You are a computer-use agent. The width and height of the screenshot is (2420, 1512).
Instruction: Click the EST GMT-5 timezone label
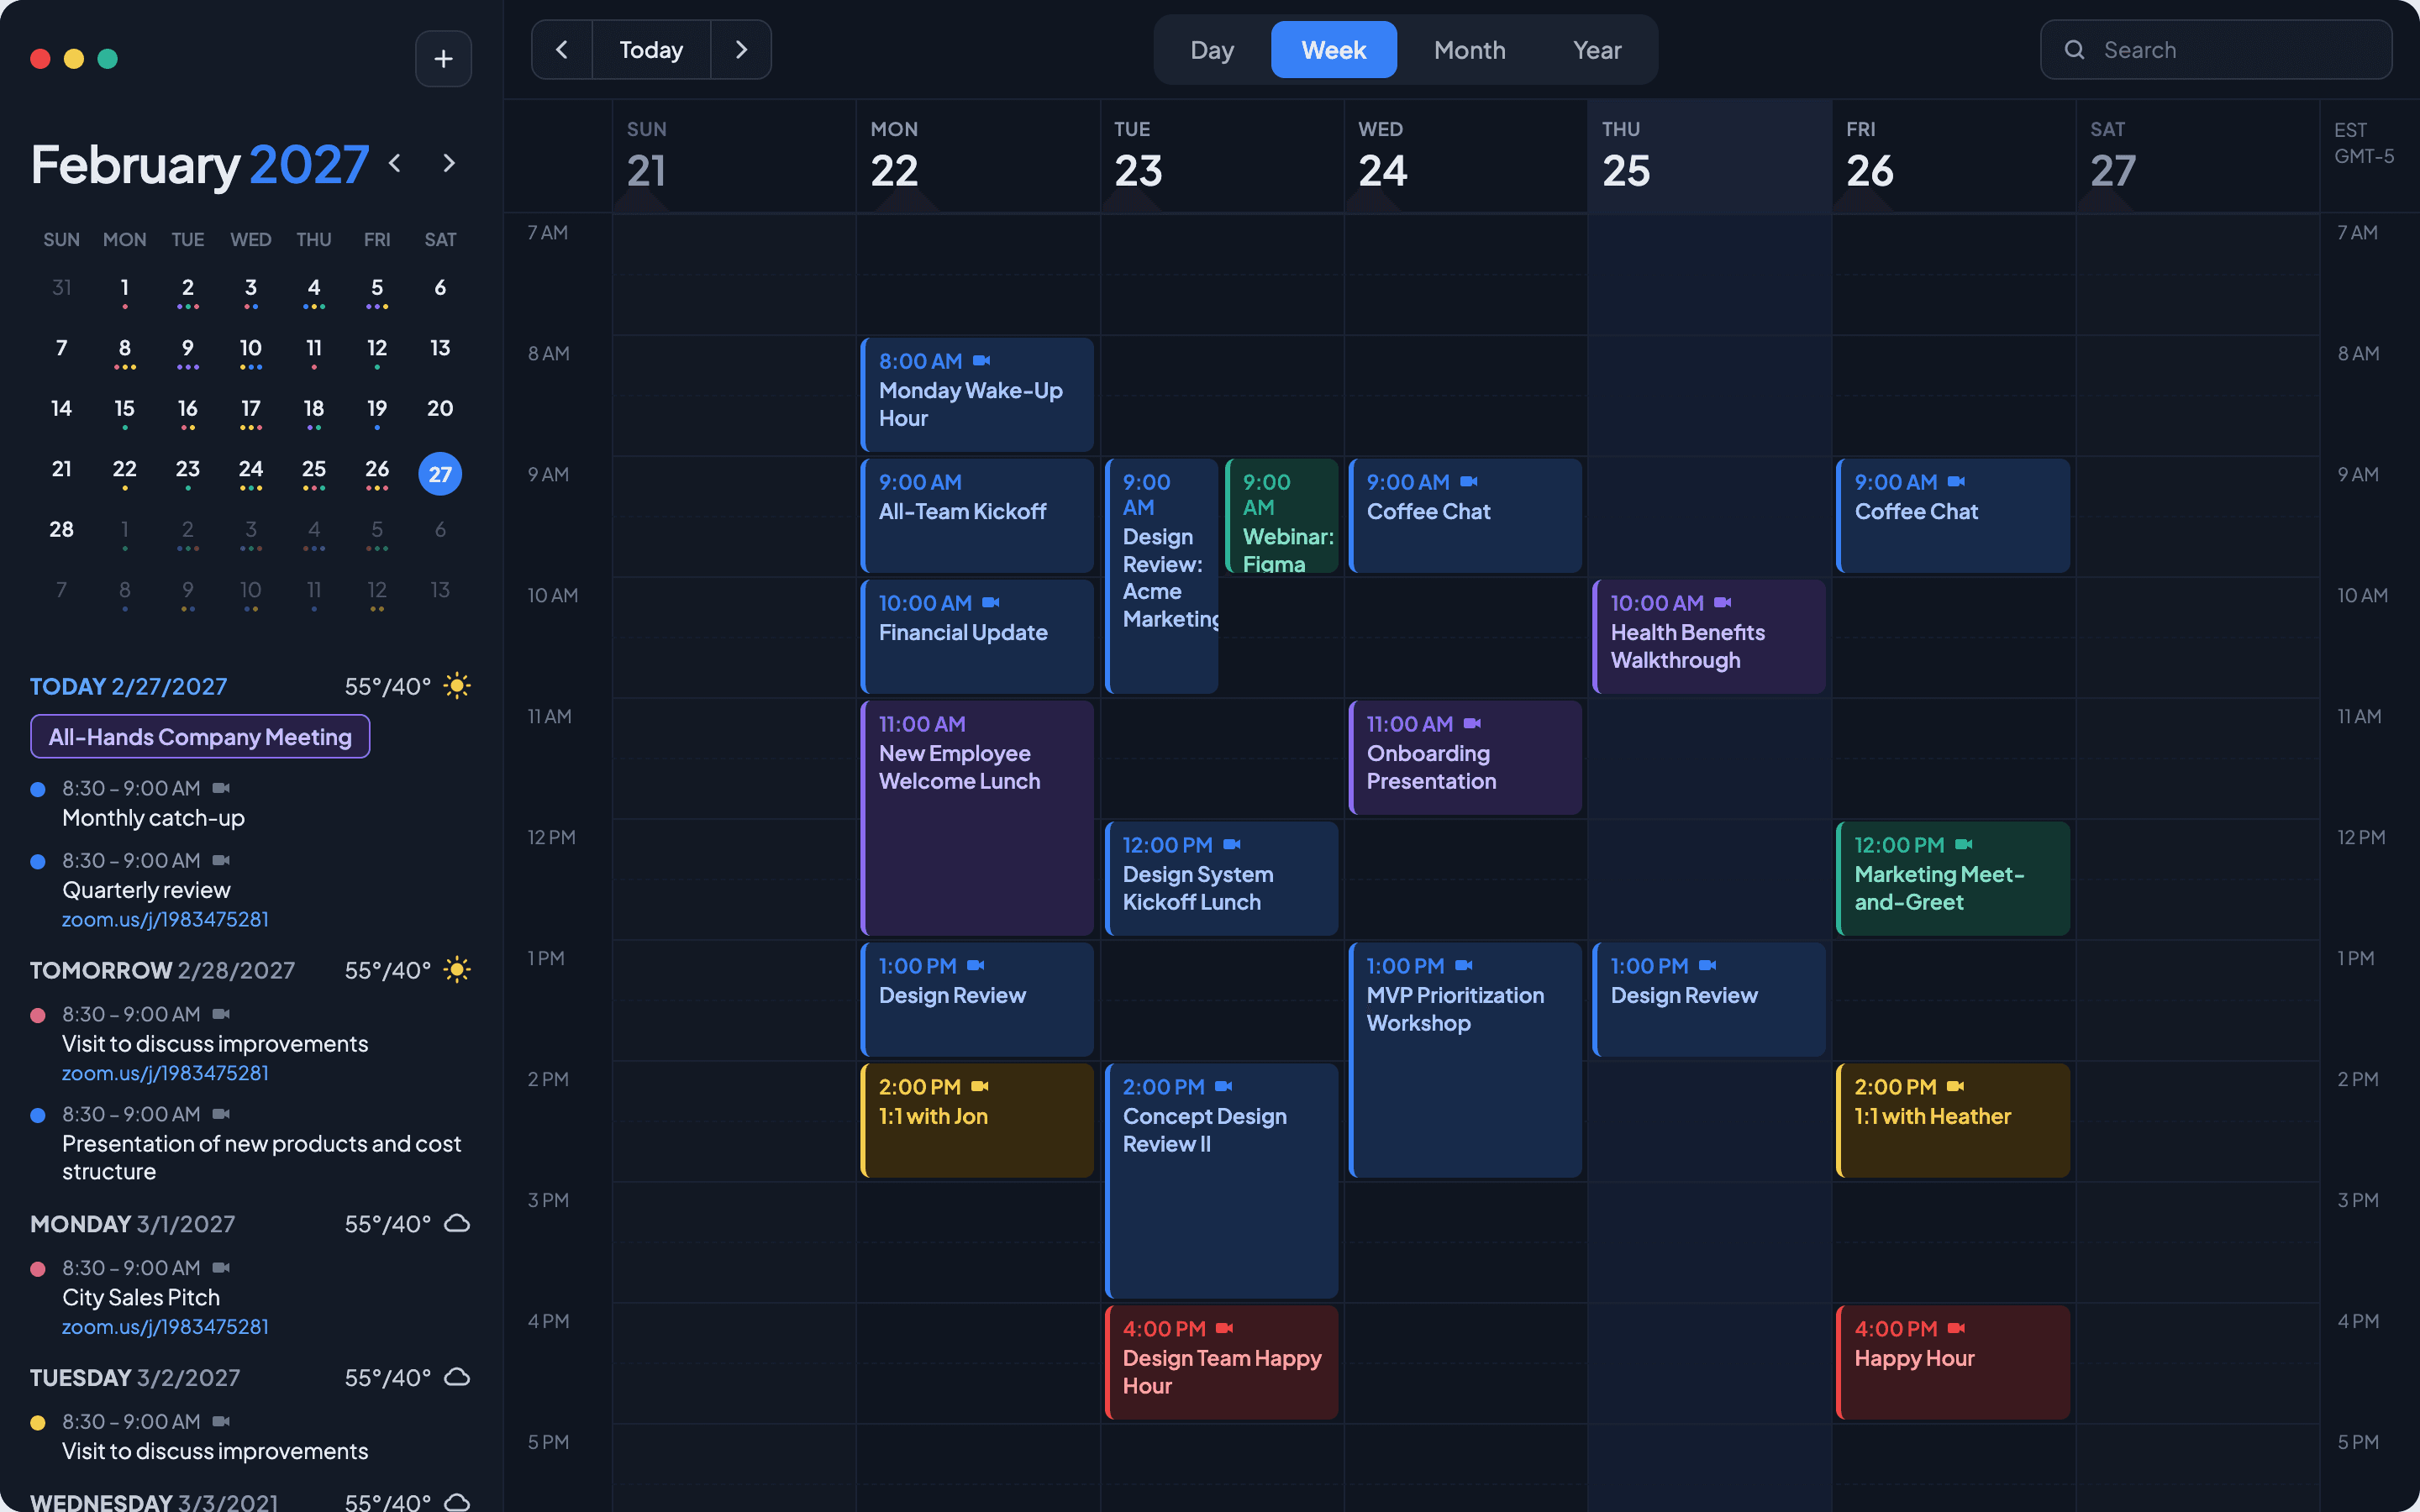[2364, 143]
